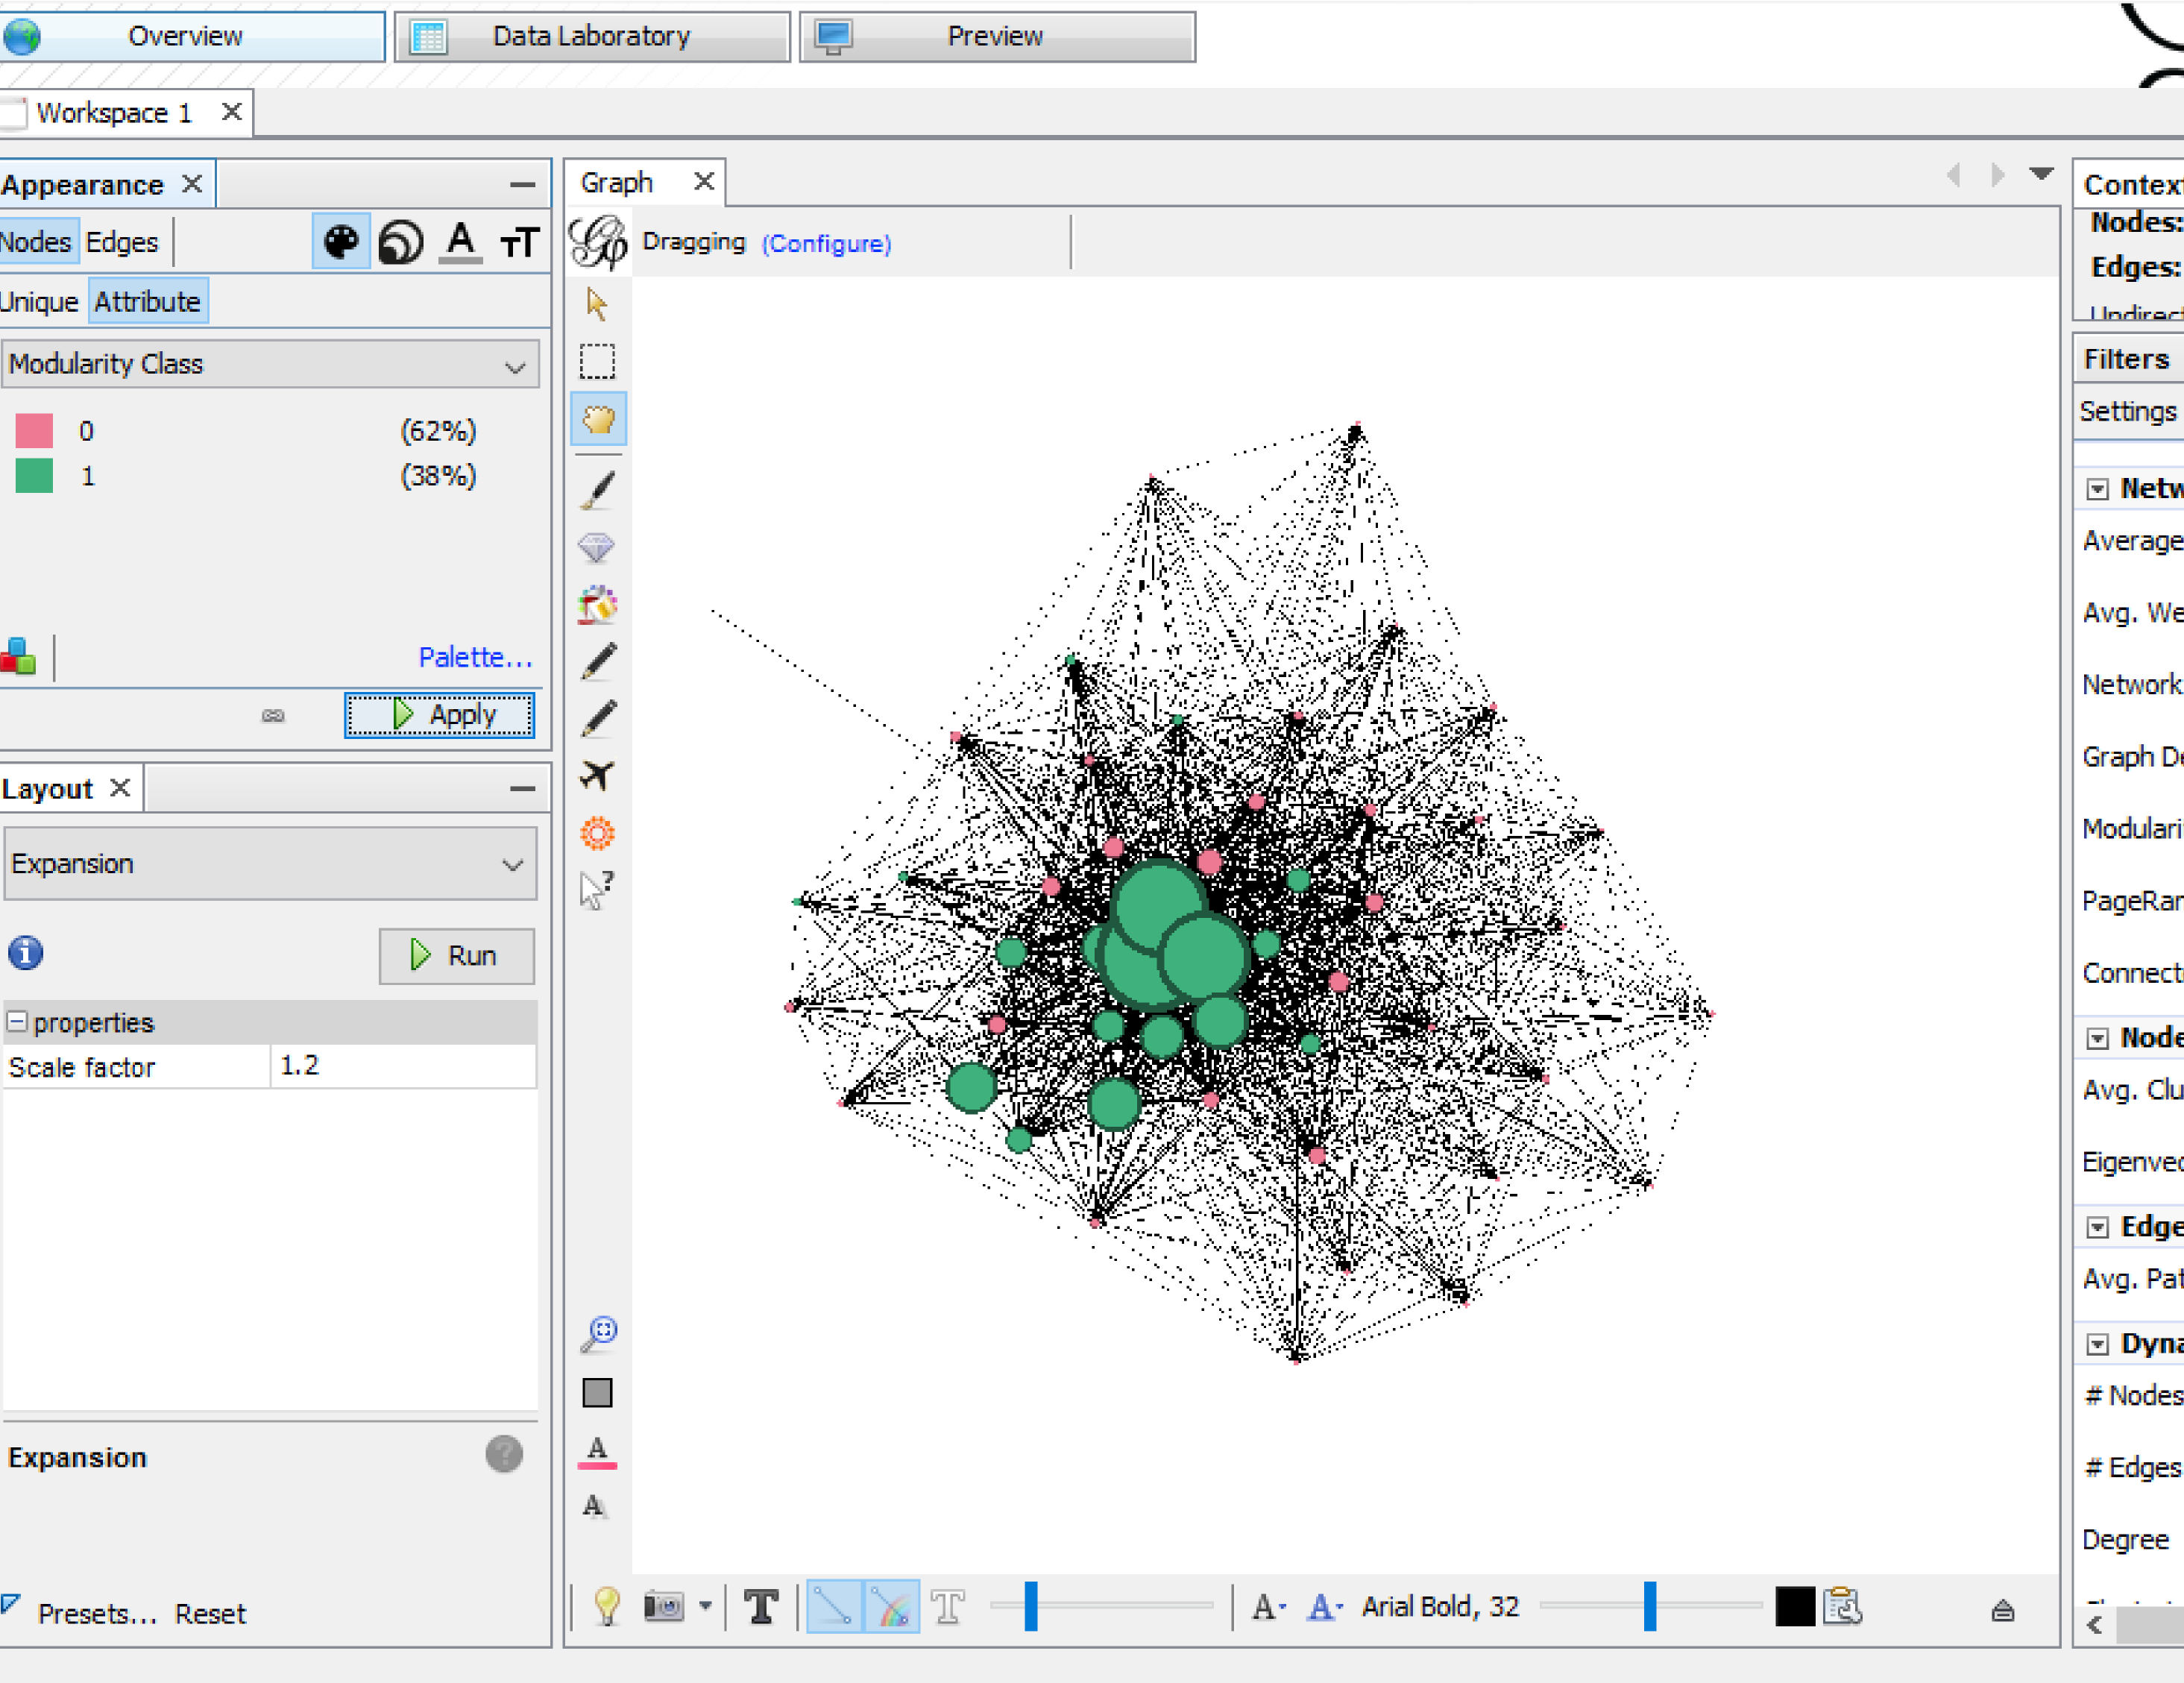Select the arrow/pointer tool

coord(596,301)
